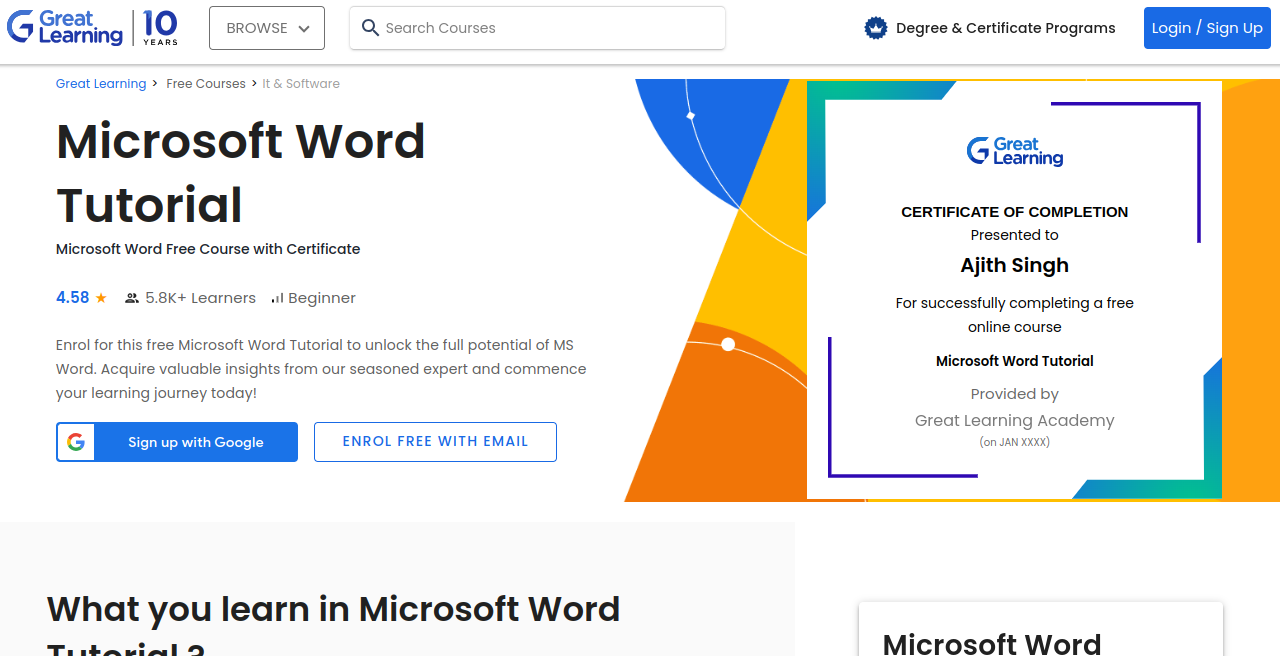Navigate to Free Courses breadcrumb
The image size is (1280, 656).
coord(206,83)
